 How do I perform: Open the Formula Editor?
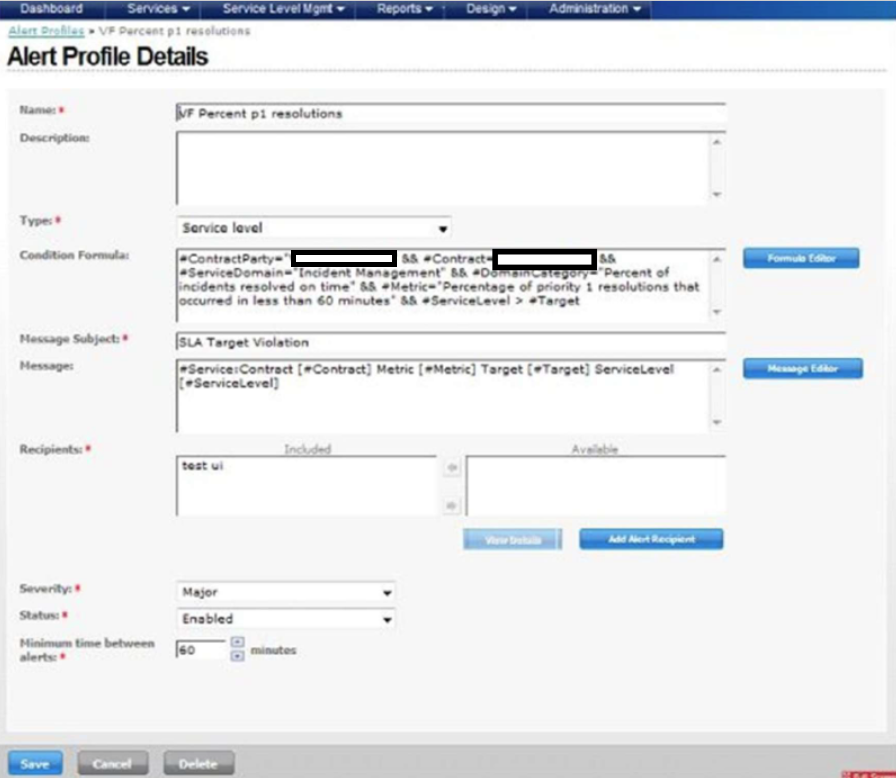click(x=801, y=258)
